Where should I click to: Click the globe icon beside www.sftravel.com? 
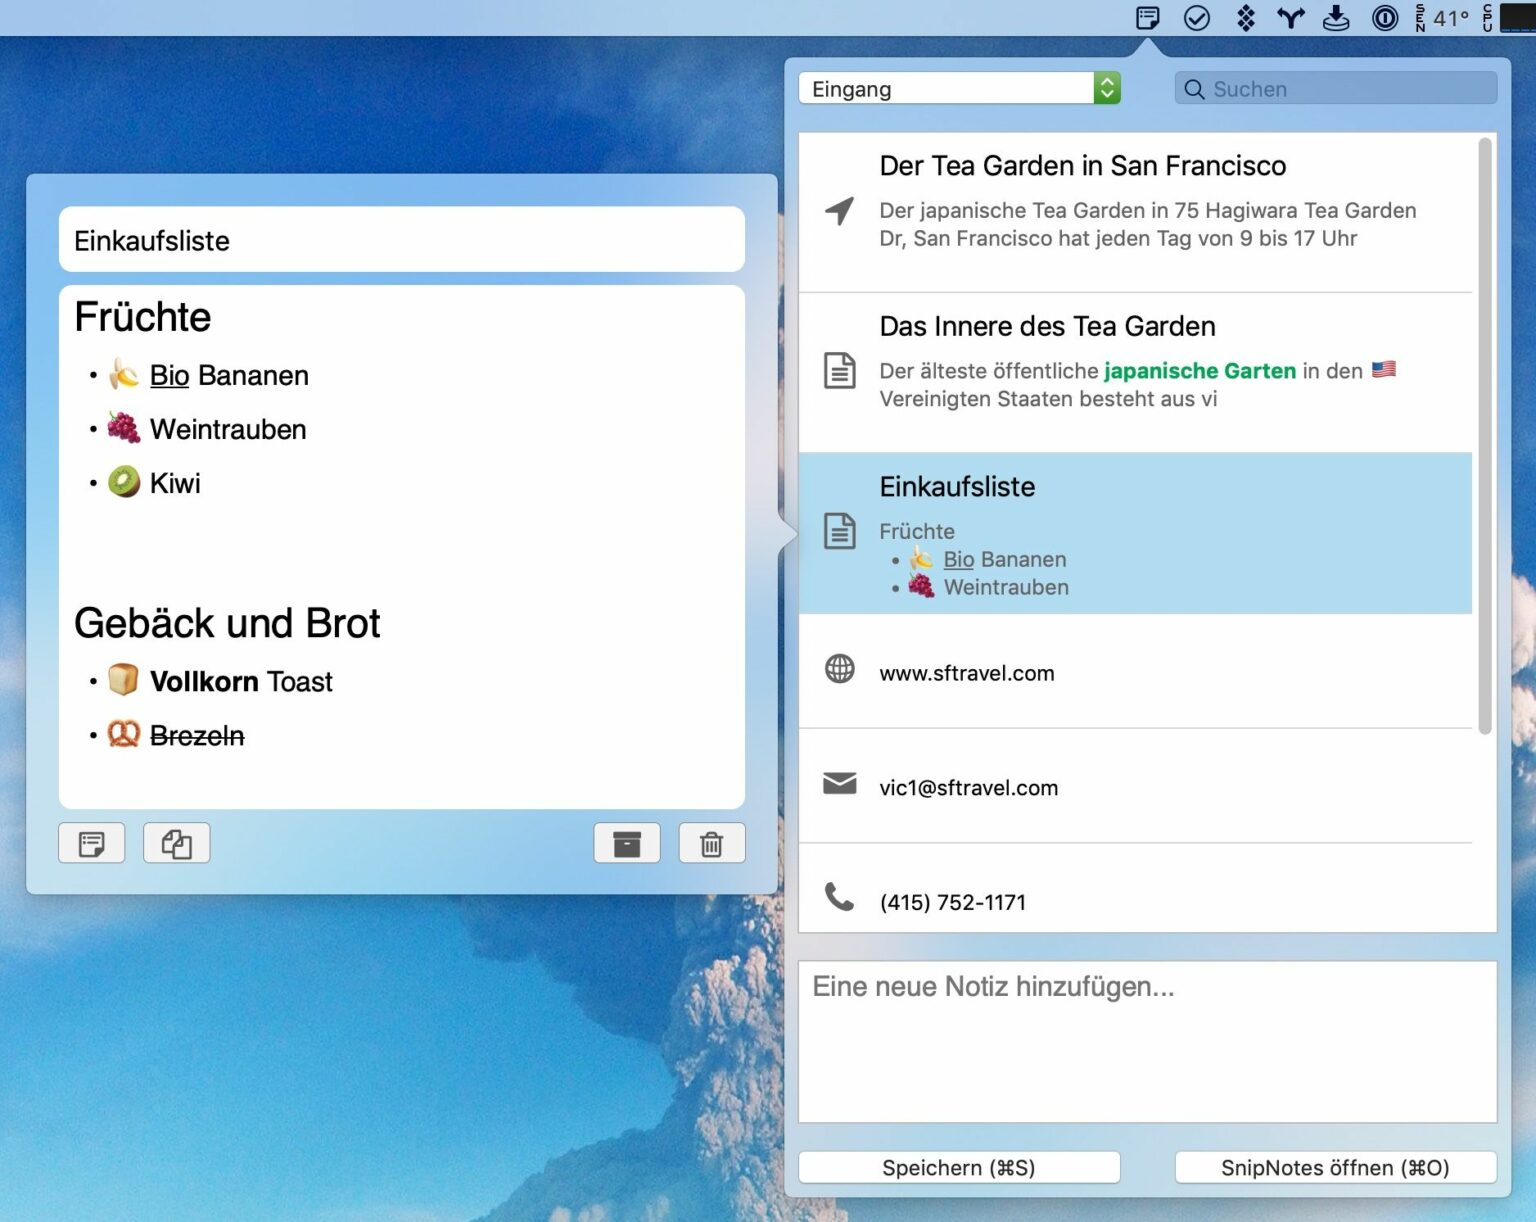841,671
